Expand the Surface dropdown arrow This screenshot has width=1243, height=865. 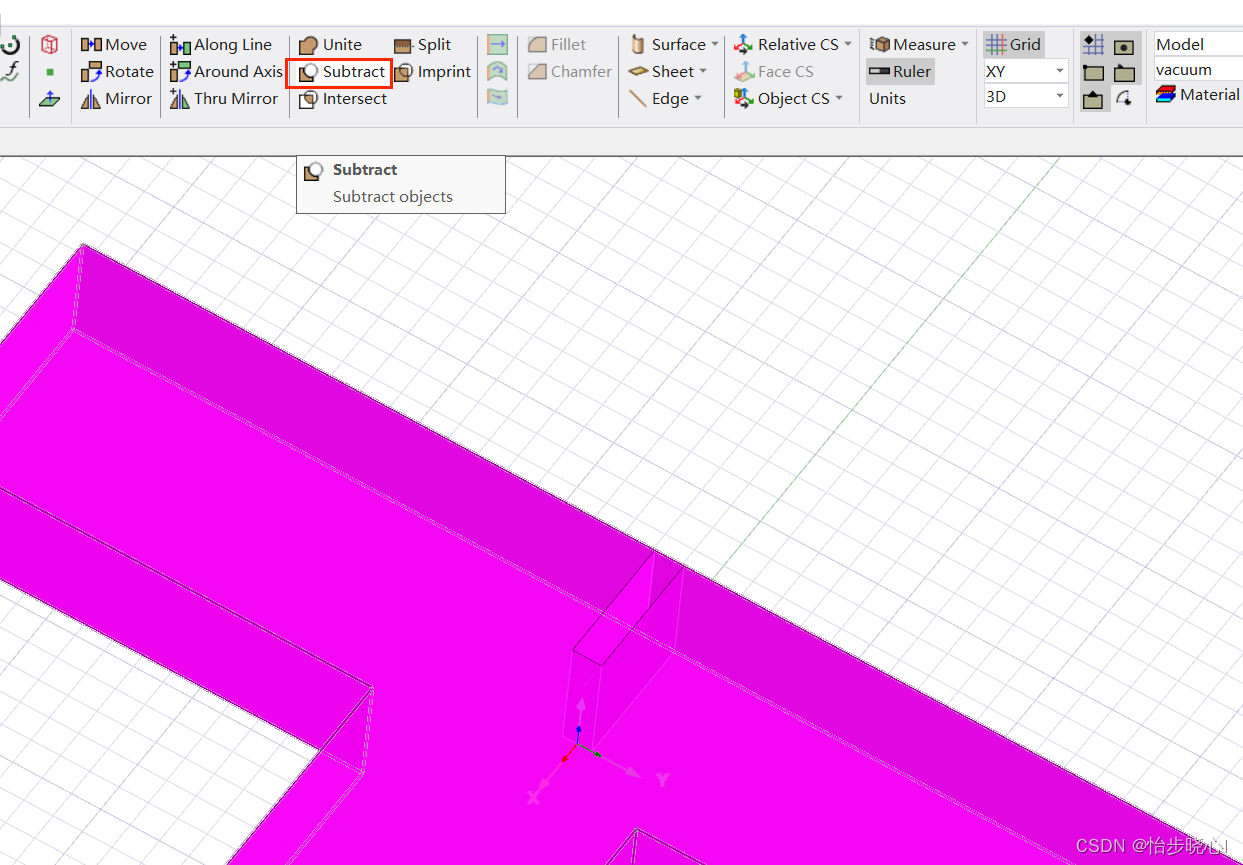pyautogui.click(x=715, y=45)
